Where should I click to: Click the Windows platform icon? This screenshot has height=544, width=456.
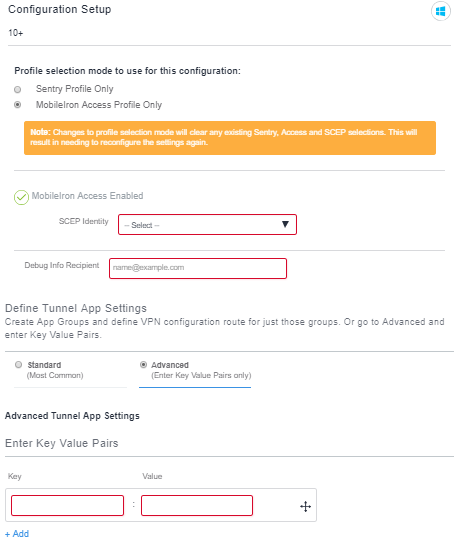[x=440, y=11]
